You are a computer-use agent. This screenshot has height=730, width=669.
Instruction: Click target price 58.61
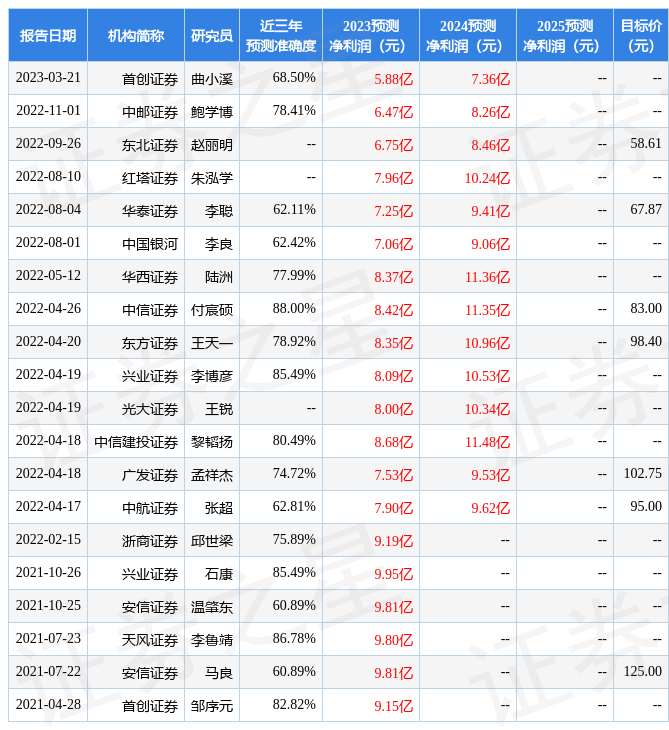click(646, 144)
